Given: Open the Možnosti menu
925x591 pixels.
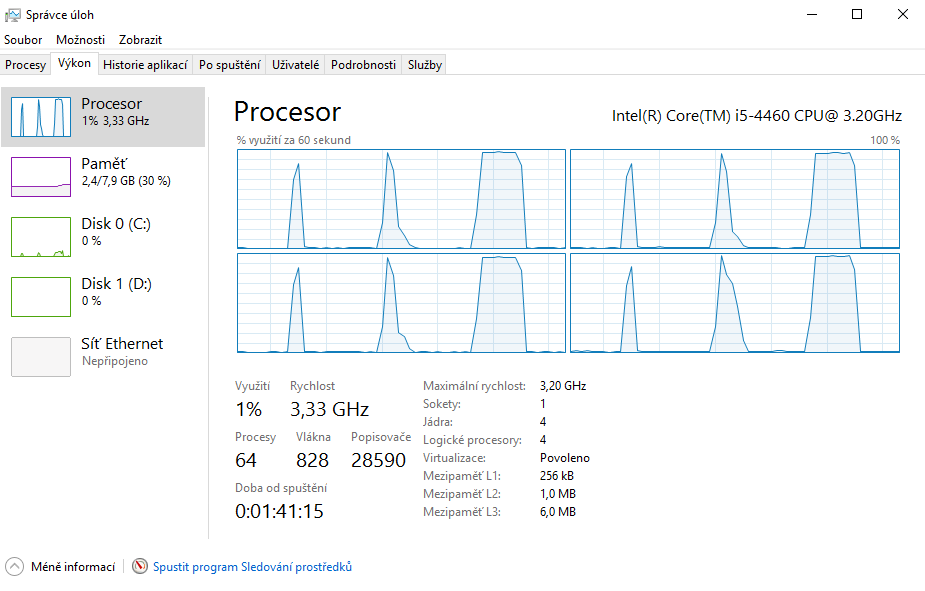Looking at the screenshot, I should point(80,40).
